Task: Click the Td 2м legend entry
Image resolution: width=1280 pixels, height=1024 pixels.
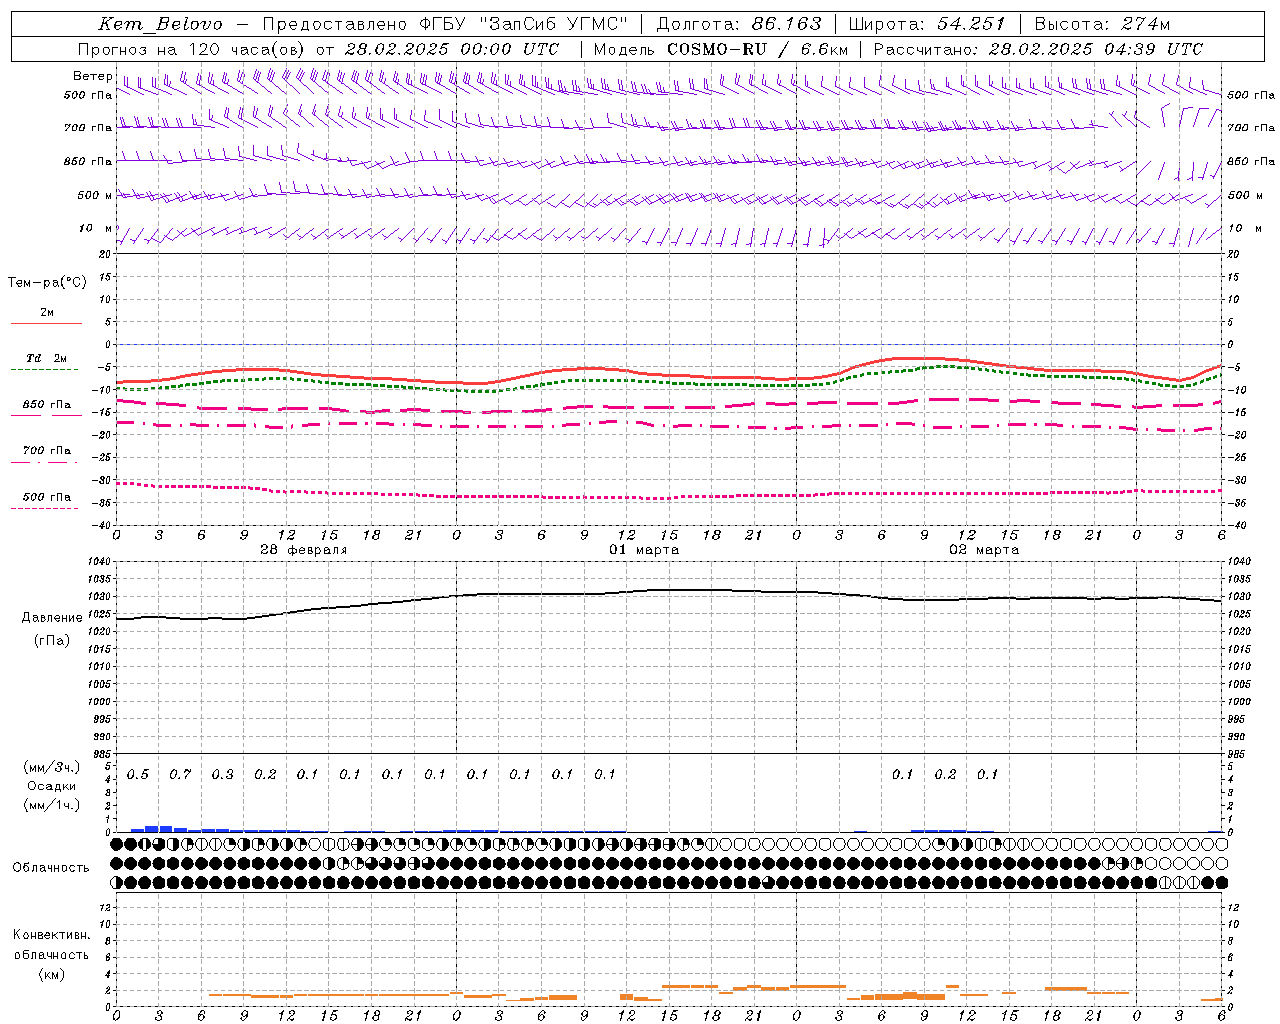Action: 46,358
